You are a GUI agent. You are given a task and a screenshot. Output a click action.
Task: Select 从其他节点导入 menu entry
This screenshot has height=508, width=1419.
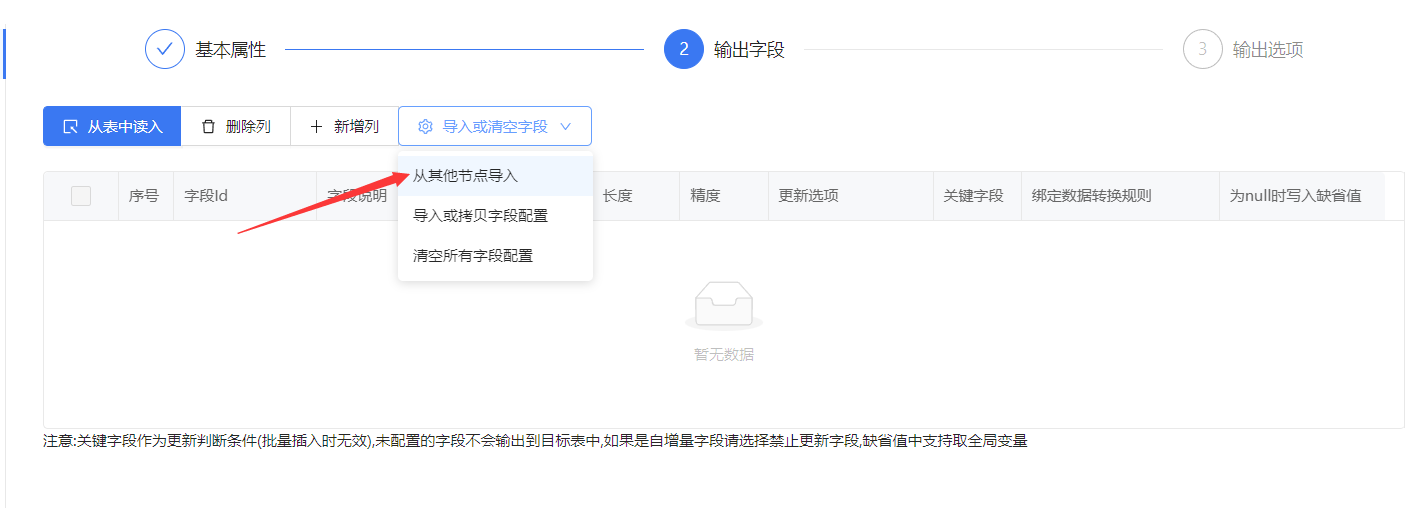tap(495, 175)
